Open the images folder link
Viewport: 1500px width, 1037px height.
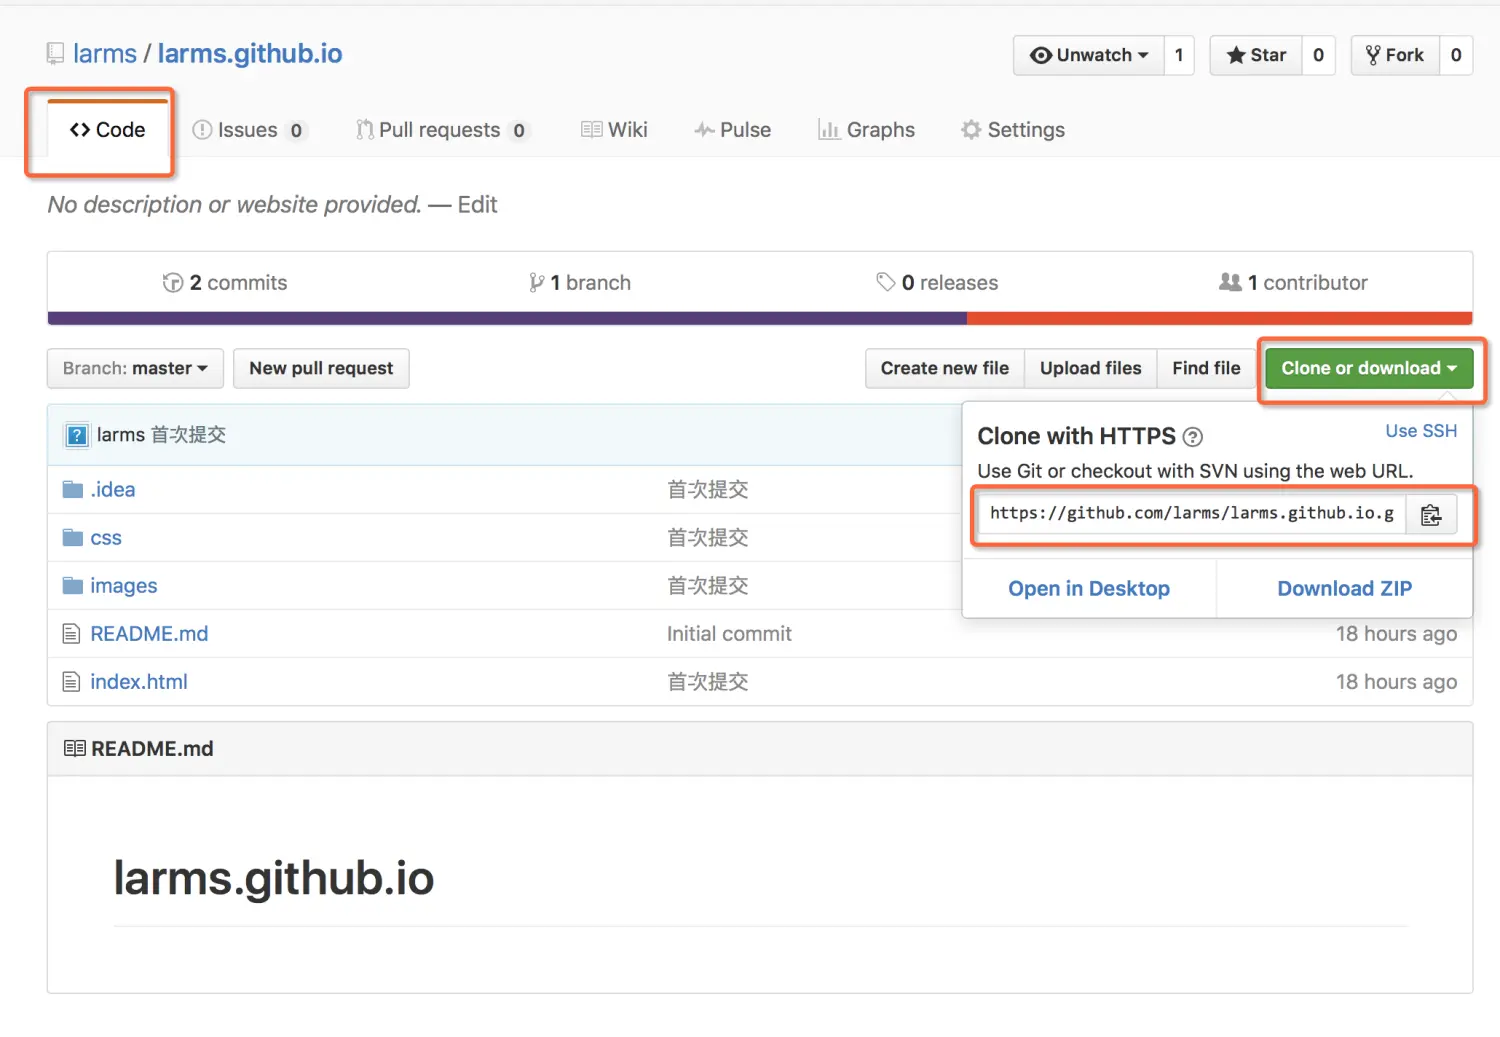(124, 586)
